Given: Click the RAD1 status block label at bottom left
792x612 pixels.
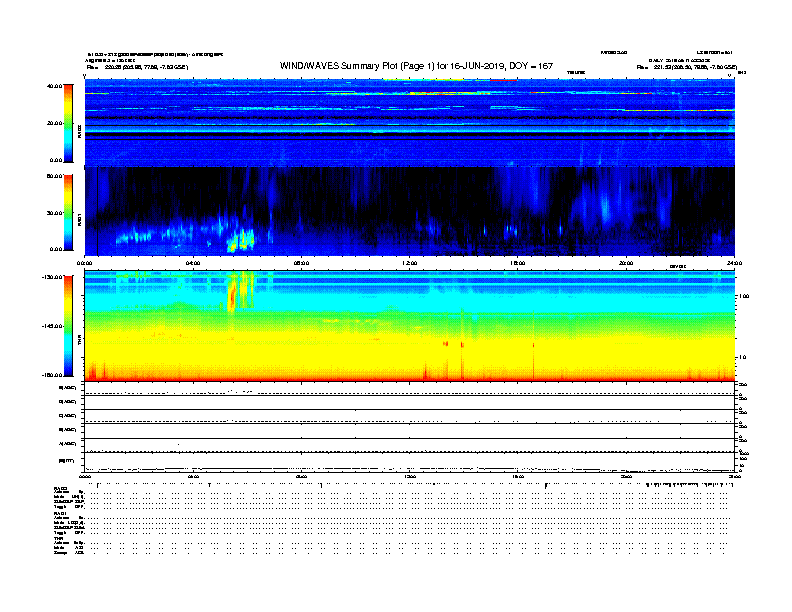Looking at the screenshot, I should pos(61,514).
